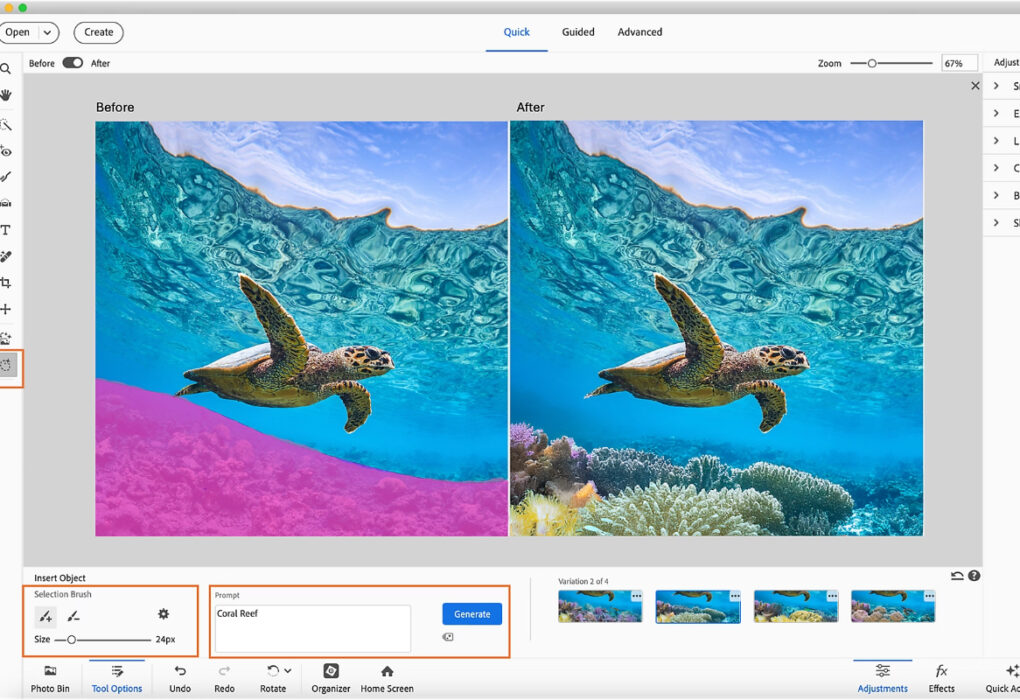Viewport: 1020px width, 700px height.
Task: Expand the third adjustment row chevron
Action: tap(996, 141)
